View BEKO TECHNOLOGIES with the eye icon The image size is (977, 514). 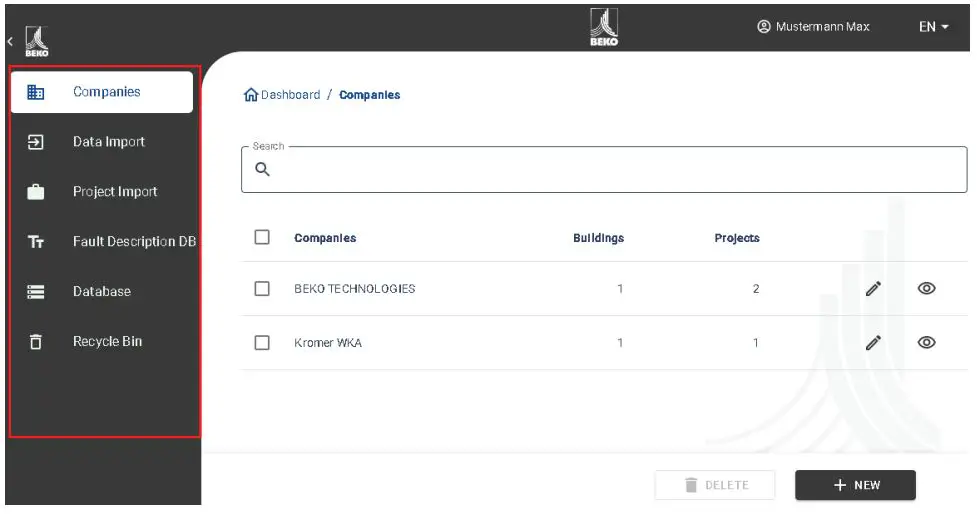(x=927, y=288)
